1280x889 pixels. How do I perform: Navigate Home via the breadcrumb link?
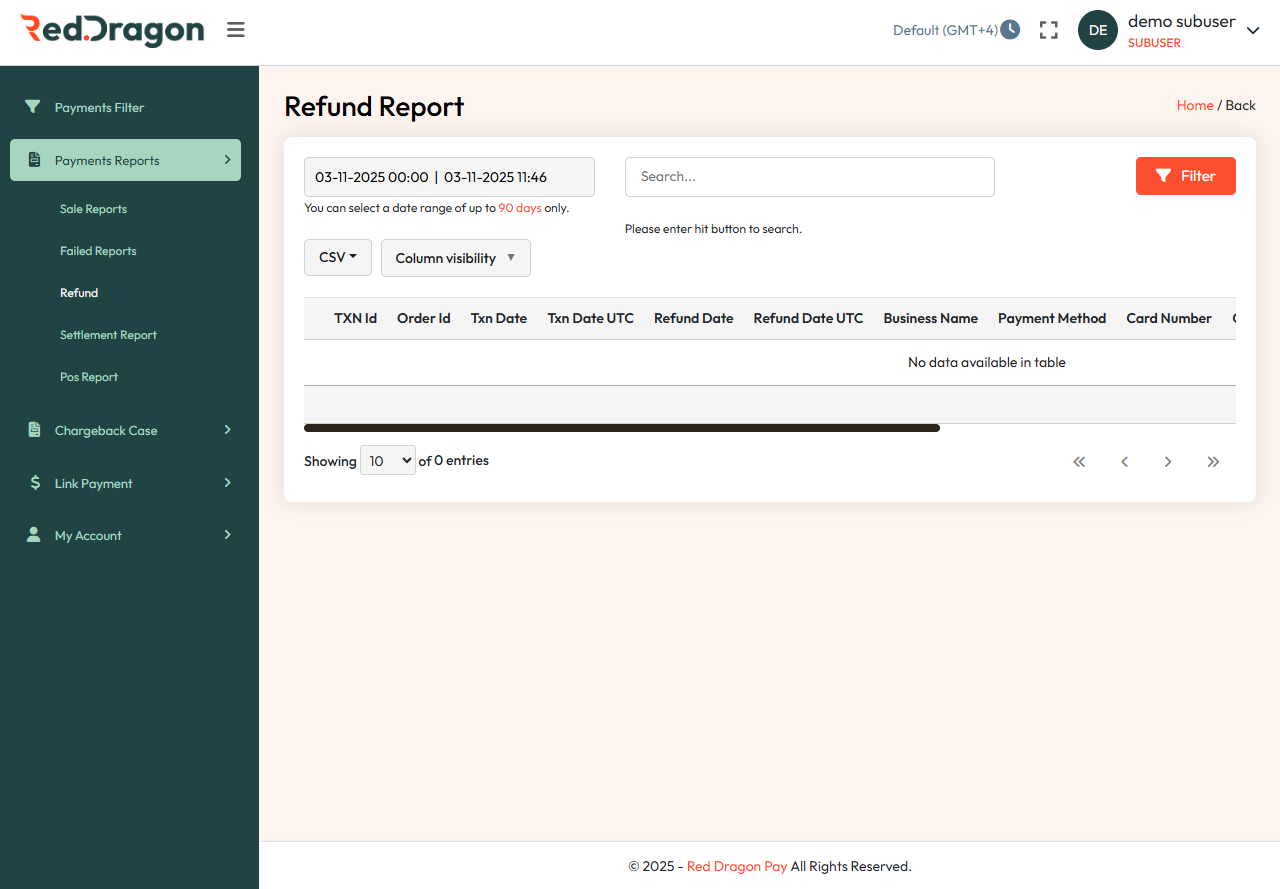click(x=1195, y=105)
